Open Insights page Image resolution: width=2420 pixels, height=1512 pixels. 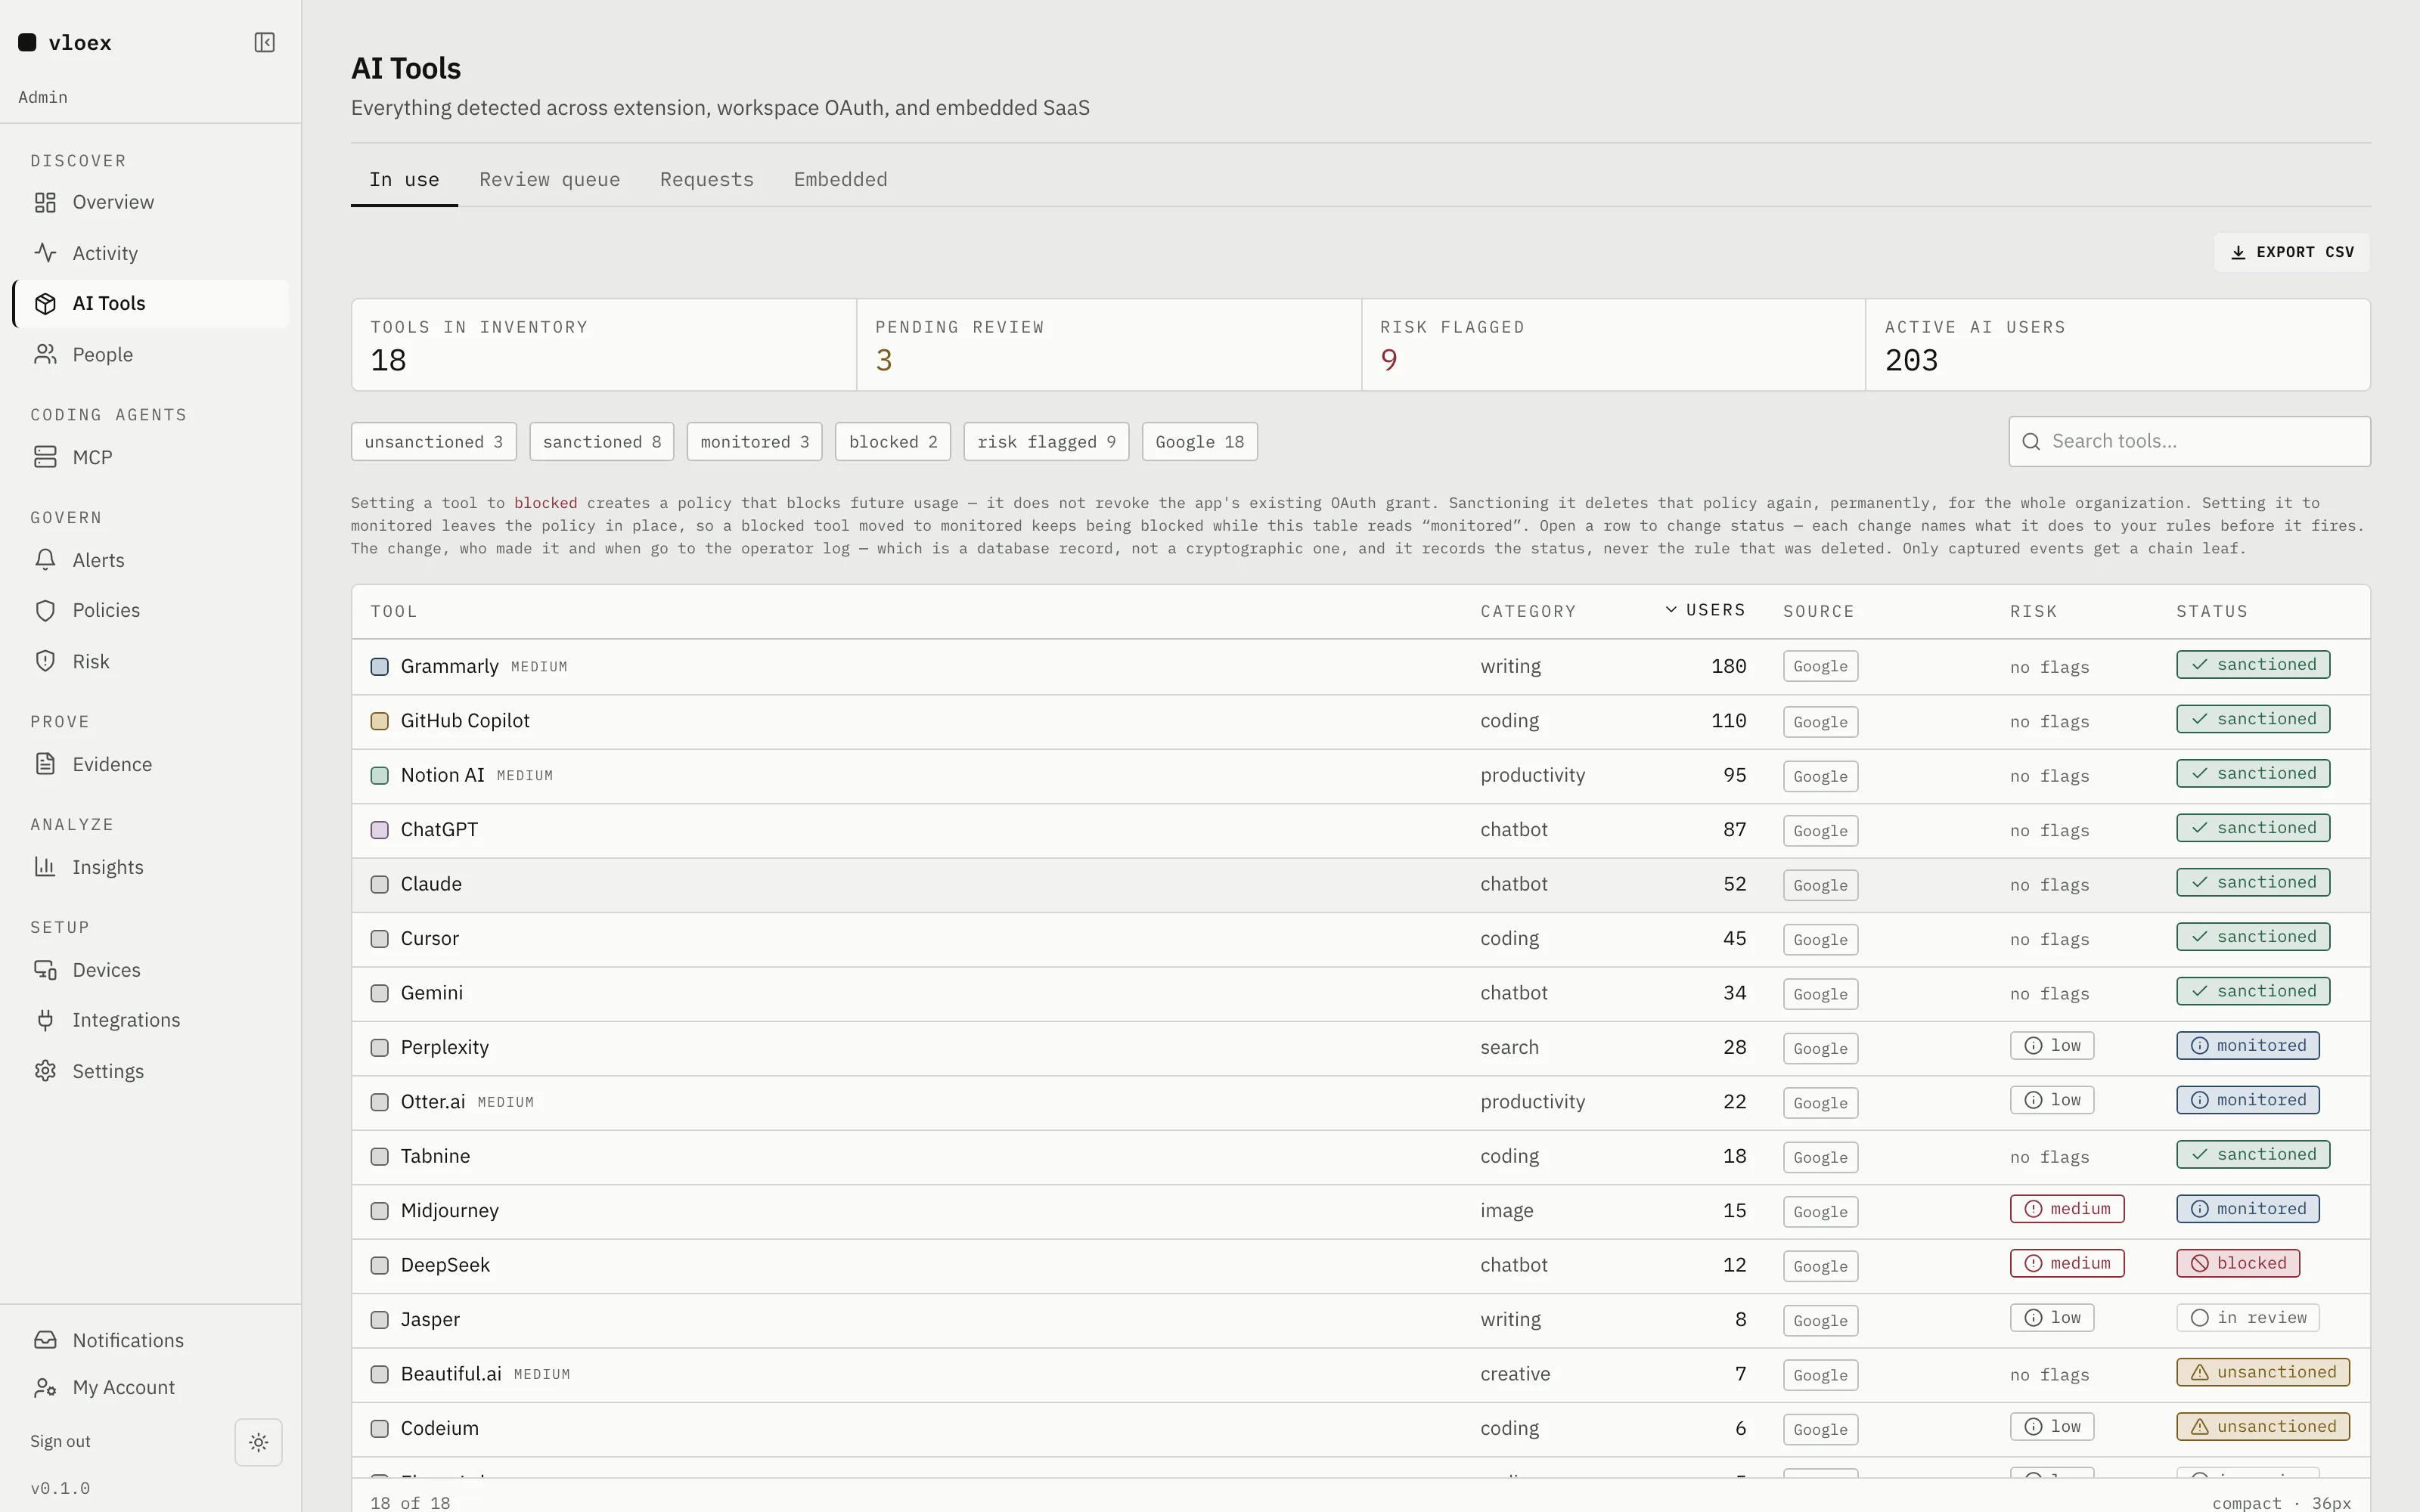tap(151, 867)
